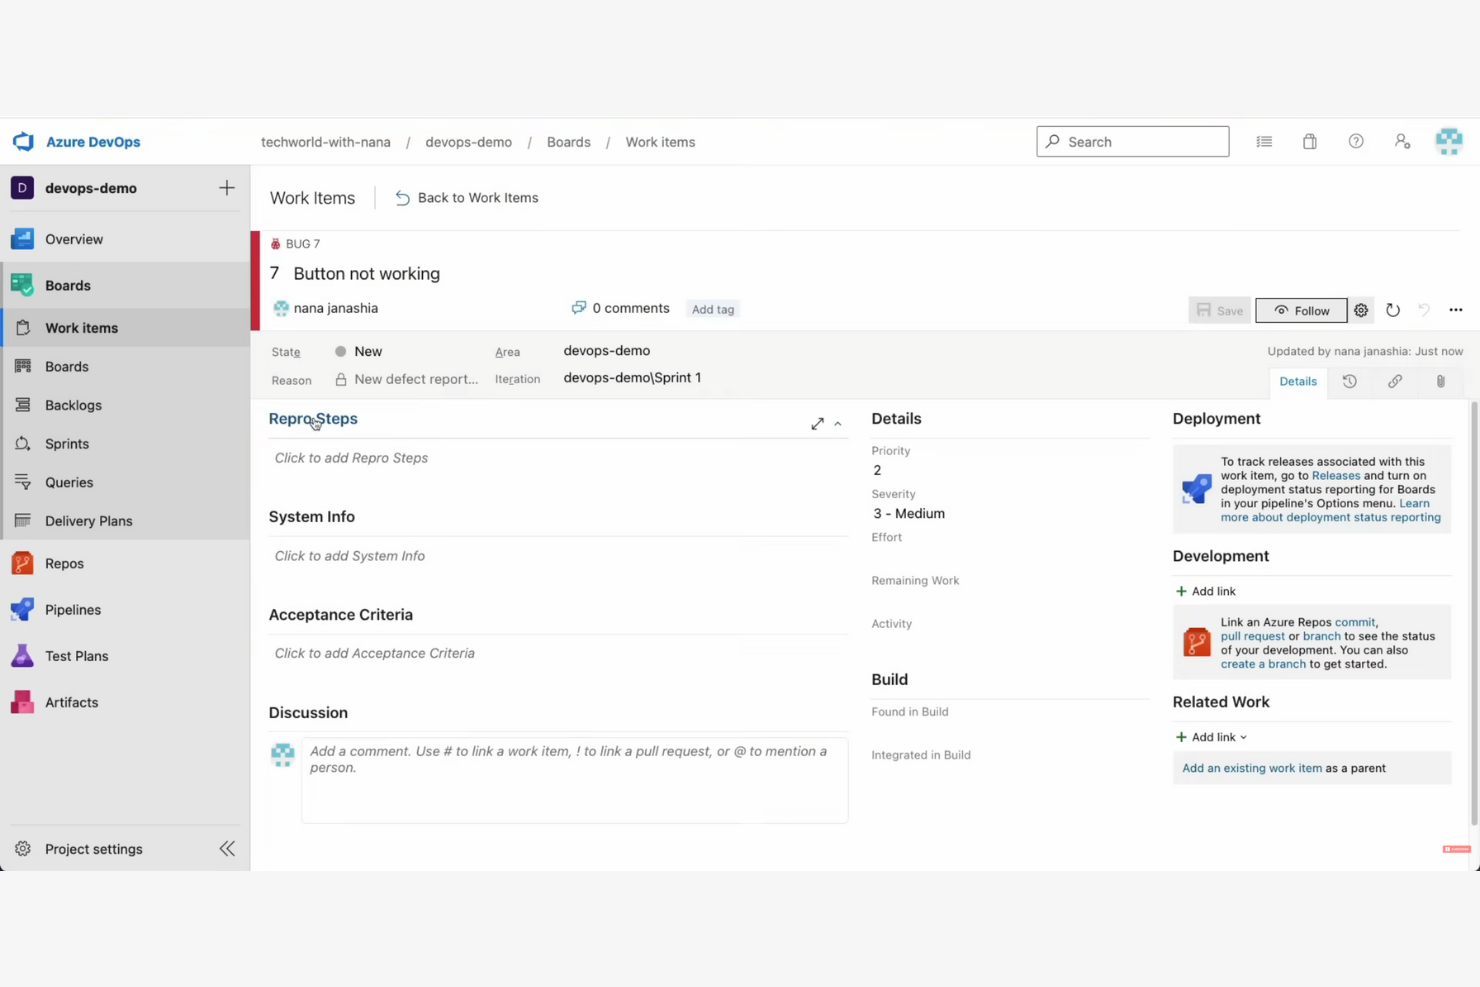Viewport: 1480px width, 987px height.
Task: Click the Discussion comment field
Action: click(574, 780)
